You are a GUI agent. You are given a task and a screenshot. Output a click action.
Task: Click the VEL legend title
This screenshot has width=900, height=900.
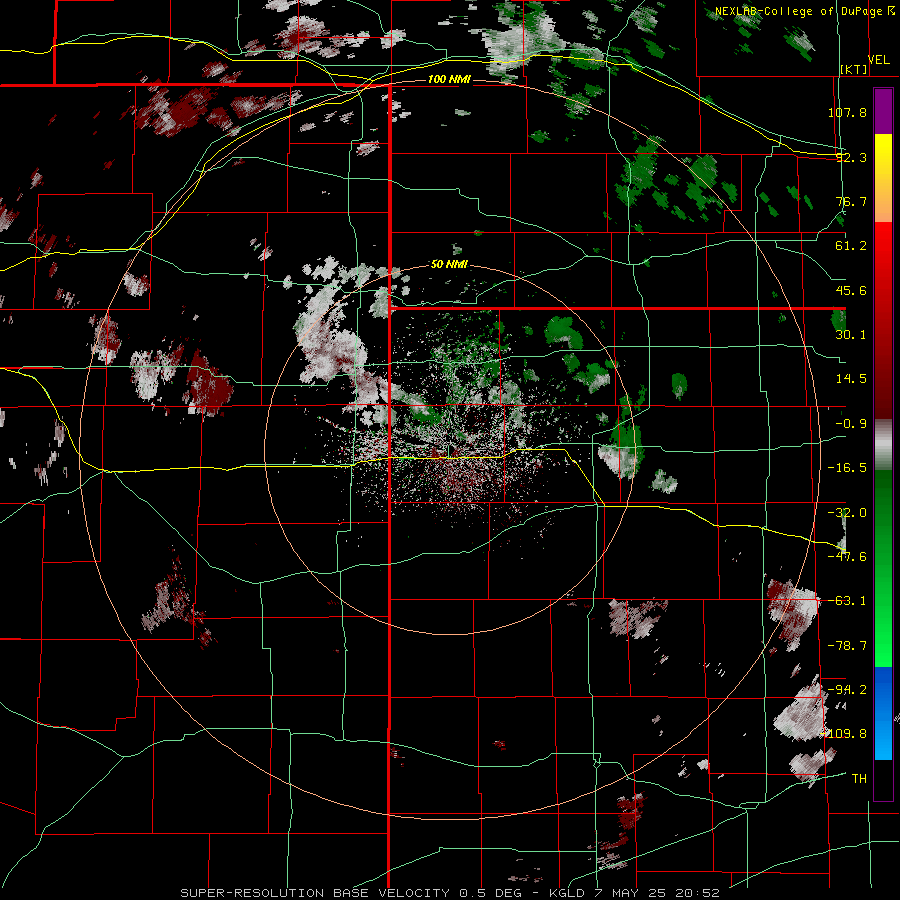click(x=878, y=60)
